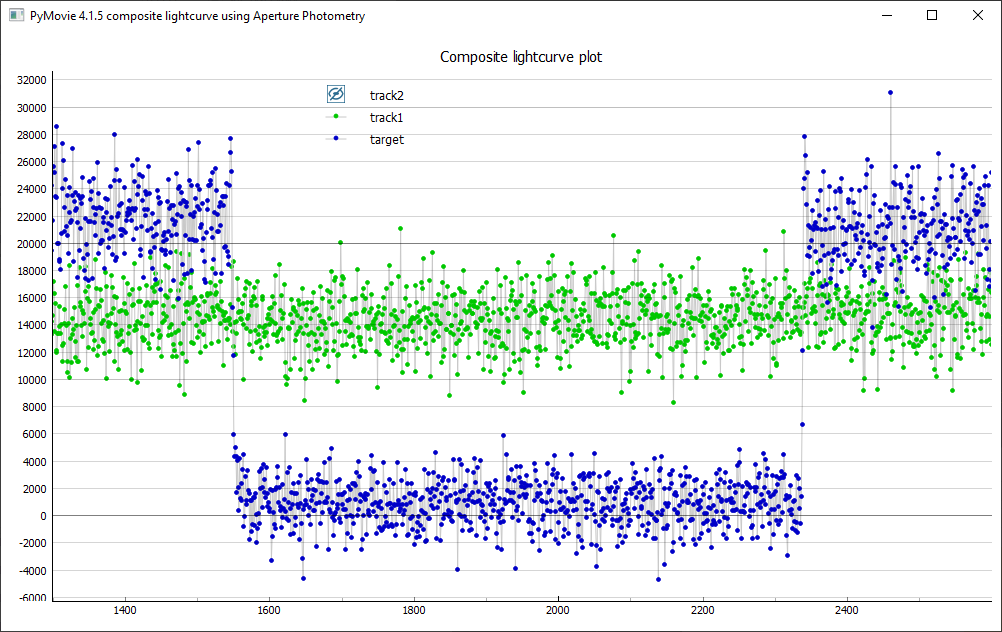Image resolution: width=1002 pixels, height=632 pixels.
Task: Select the track2 legend label
Action: pos(386,95)
